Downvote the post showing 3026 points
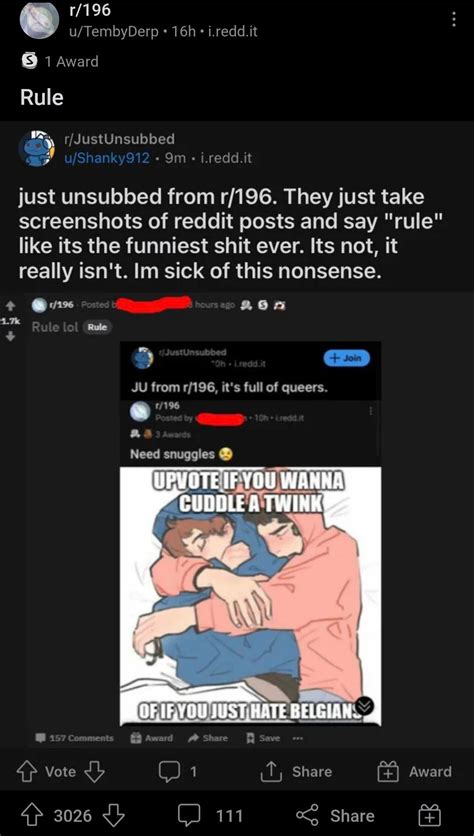Image resolution: width=474 pixels, height=836 pixels. 114,815
